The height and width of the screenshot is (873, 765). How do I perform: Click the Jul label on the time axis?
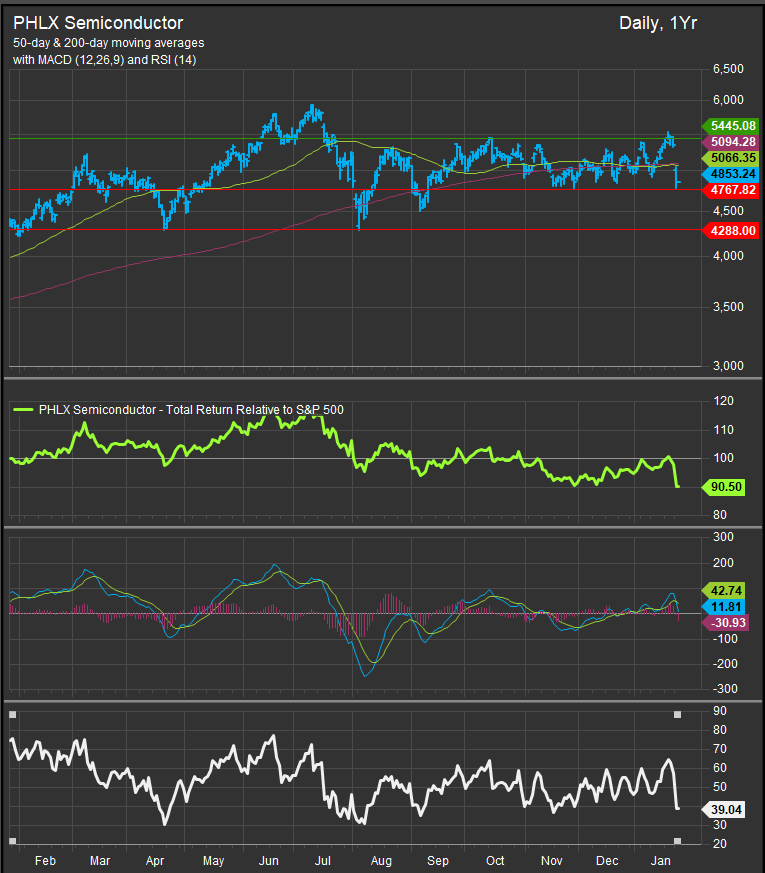pyautogui.click(x=323, y=861)
